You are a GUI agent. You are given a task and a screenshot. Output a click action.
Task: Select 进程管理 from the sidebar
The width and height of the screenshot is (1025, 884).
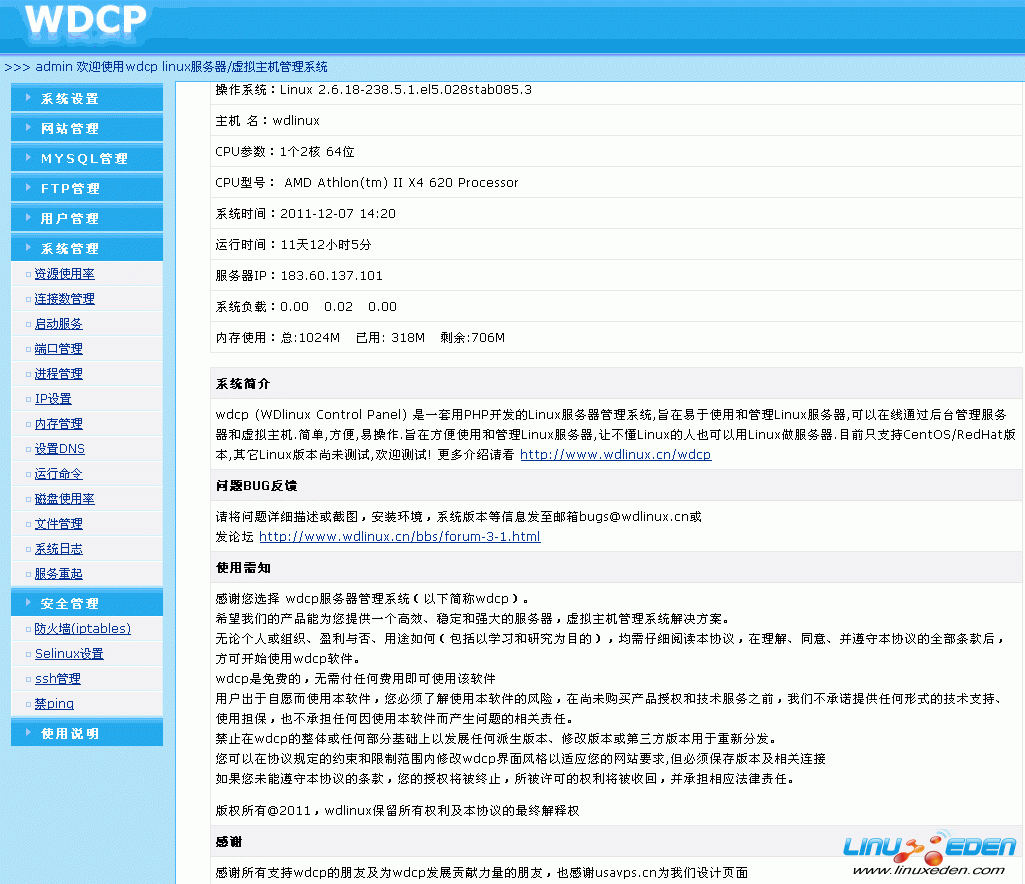point(58,373)
